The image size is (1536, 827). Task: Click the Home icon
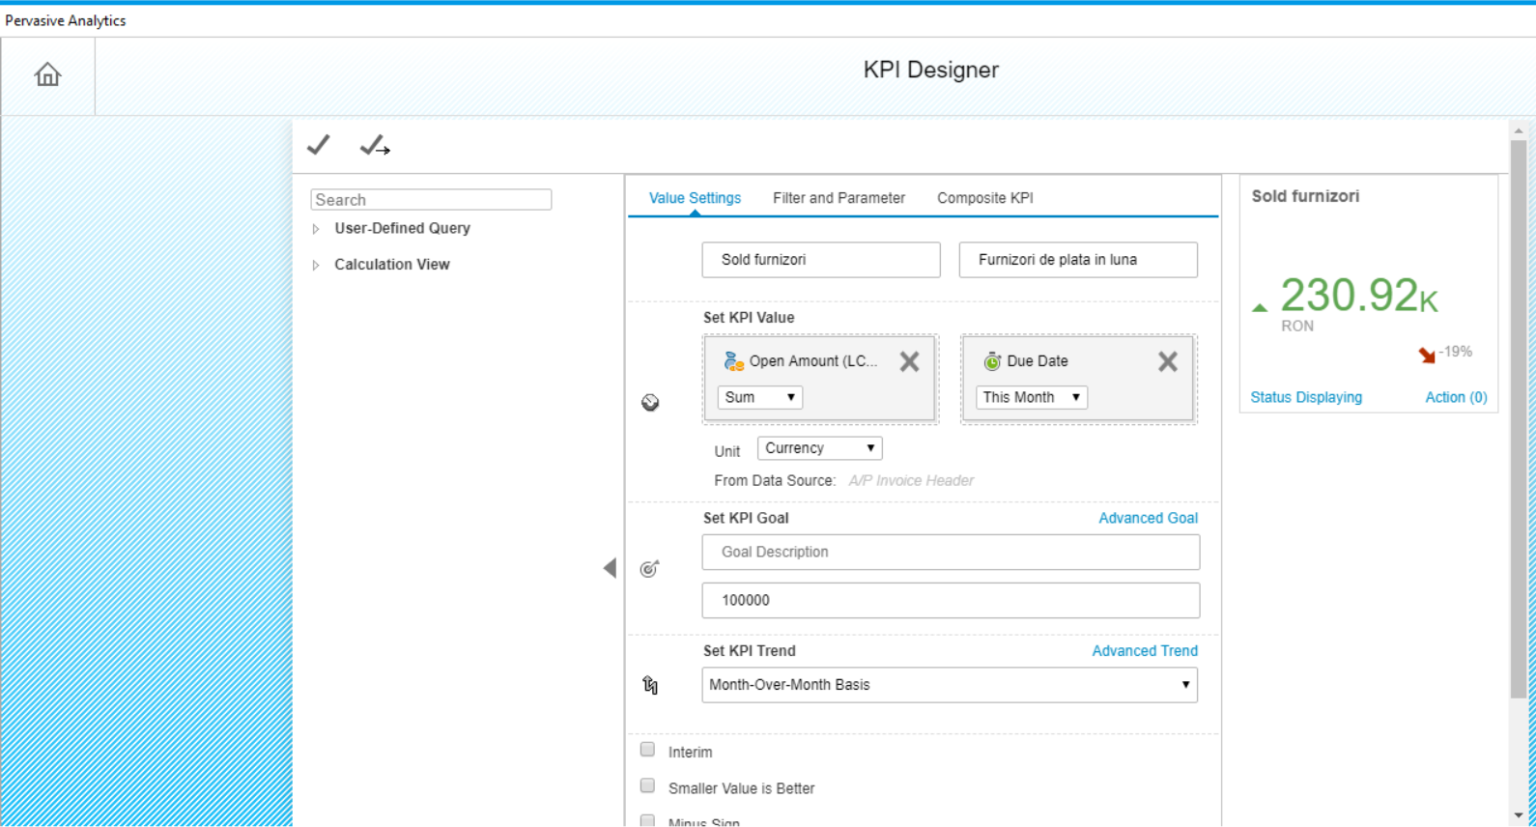tap(47, 74)
